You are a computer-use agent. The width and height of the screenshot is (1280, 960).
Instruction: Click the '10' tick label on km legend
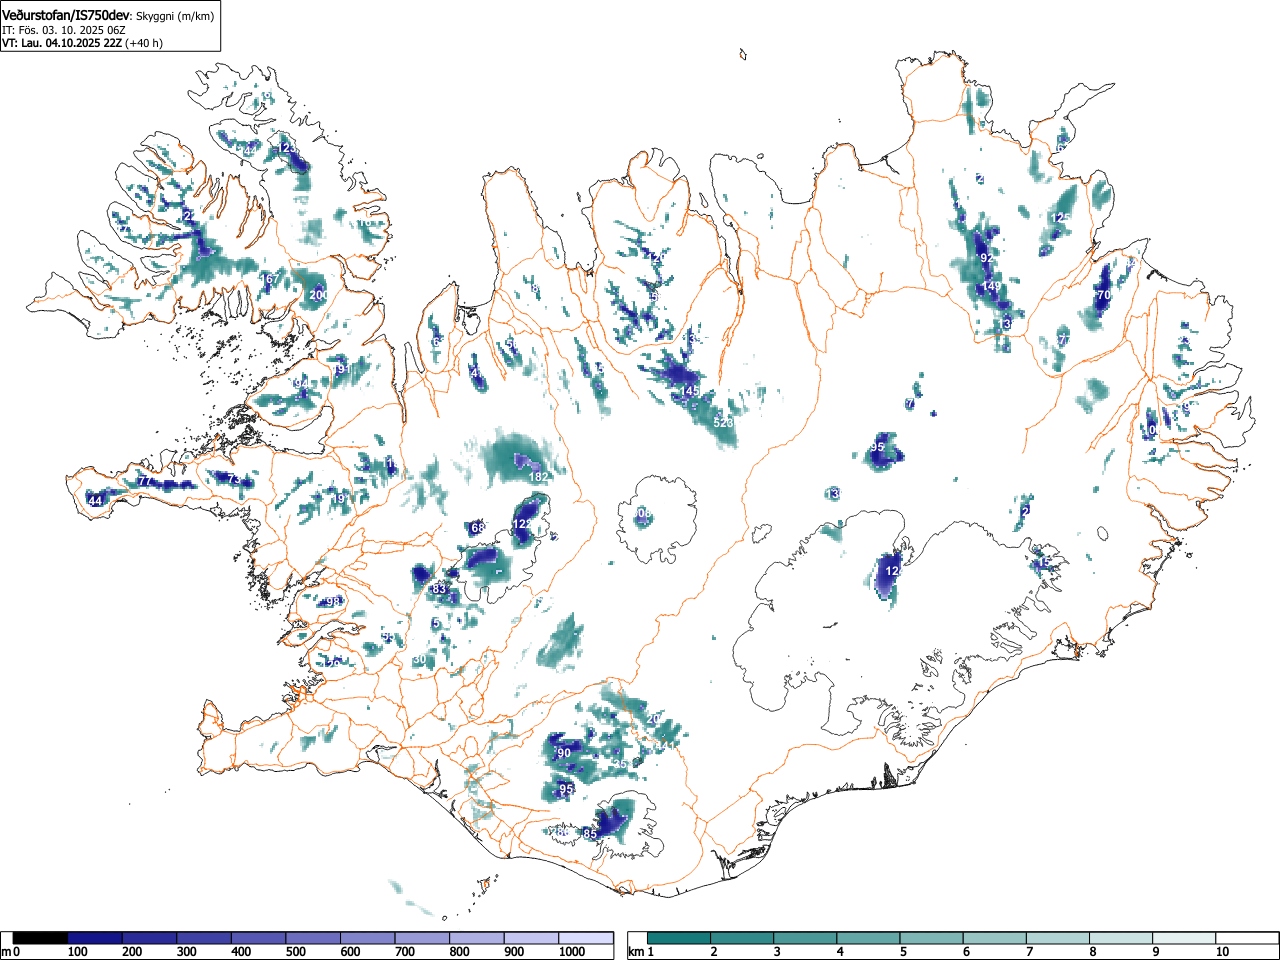1222,952
